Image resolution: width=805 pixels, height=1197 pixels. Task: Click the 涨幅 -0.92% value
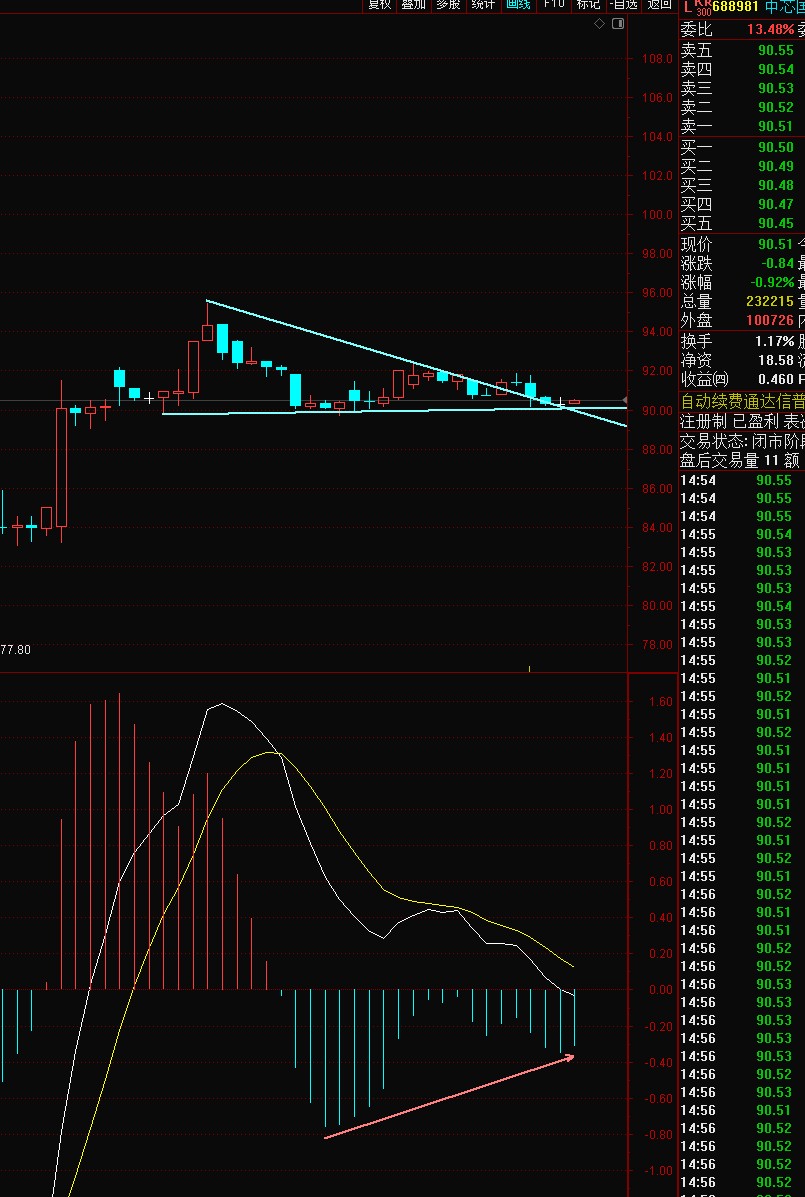click(772, 282)
